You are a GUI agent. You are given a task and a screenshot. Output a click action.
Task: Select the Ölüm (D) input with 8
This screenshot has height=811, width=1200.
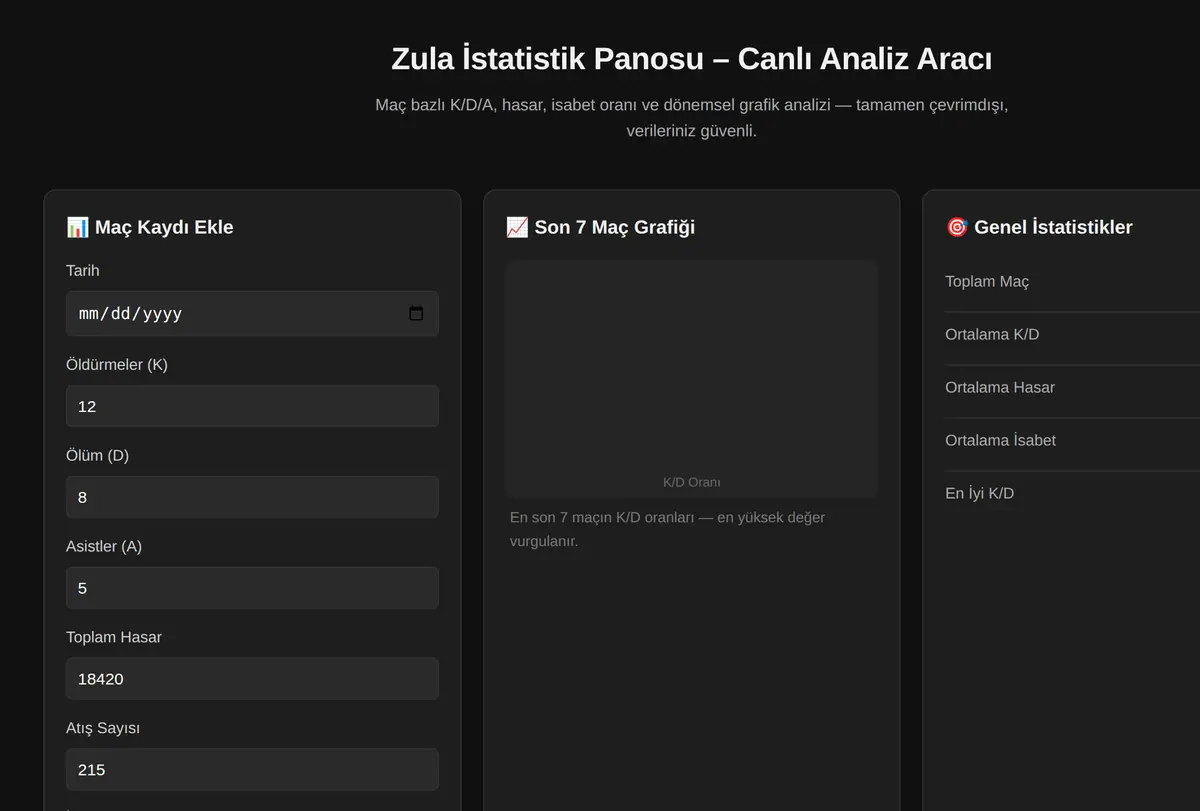252,497
